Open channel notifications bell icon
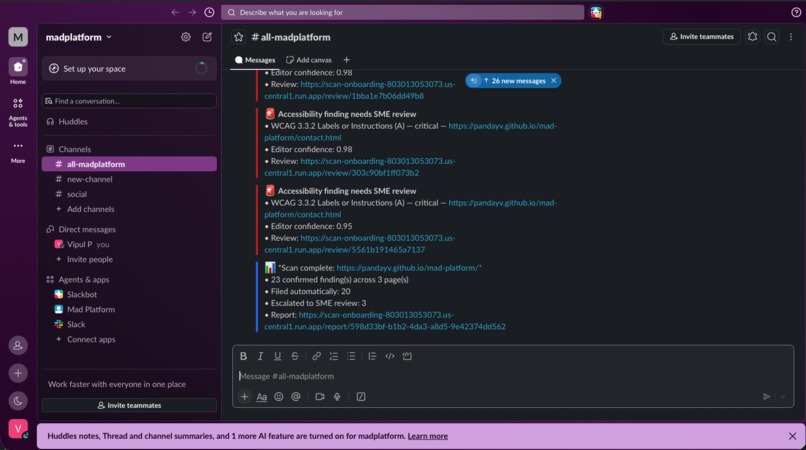 (x=753, y=37)
